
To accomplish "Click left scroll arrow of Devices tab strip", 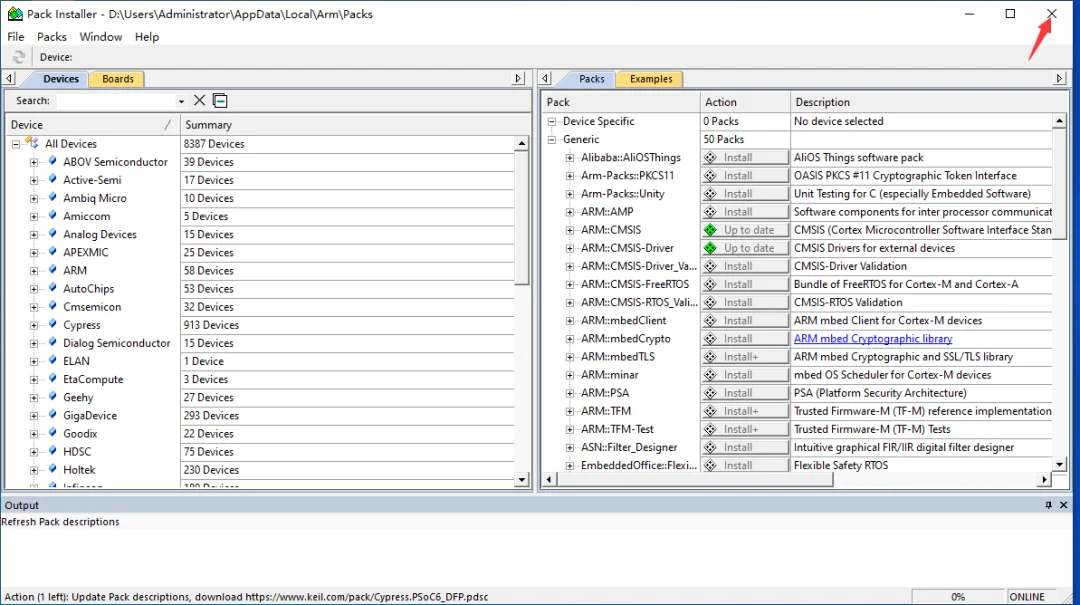I will (9, 79).
